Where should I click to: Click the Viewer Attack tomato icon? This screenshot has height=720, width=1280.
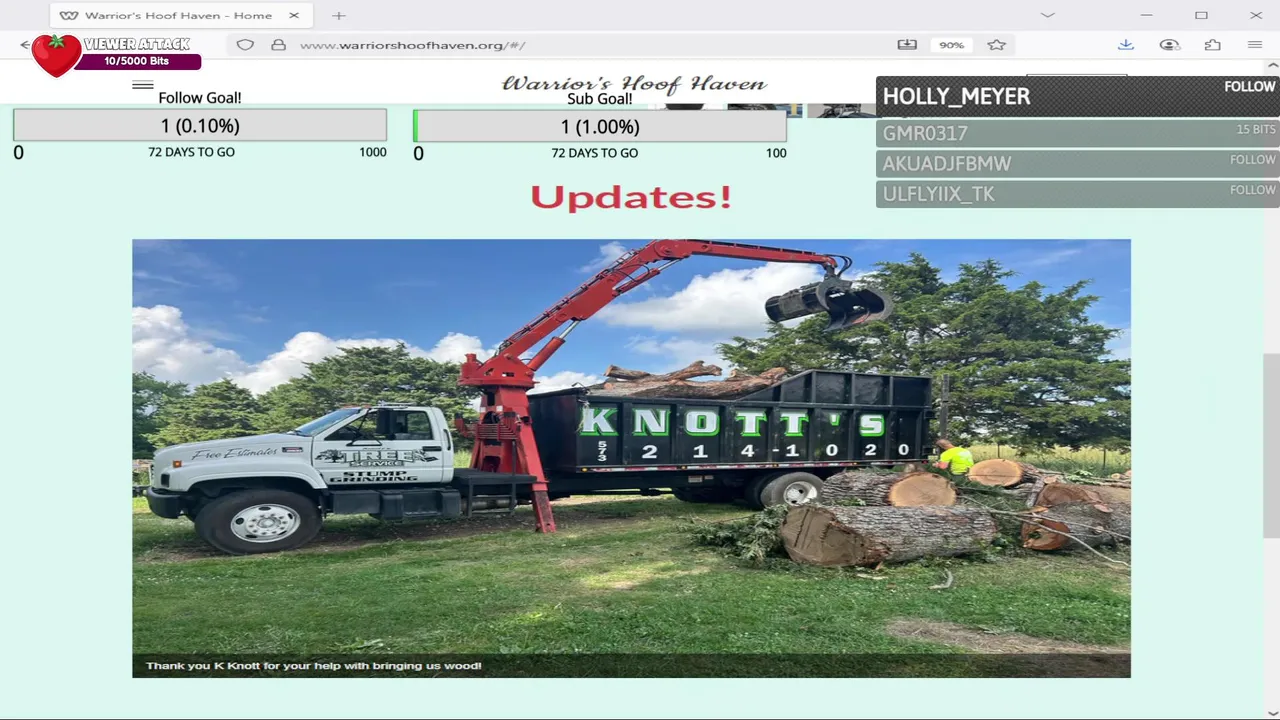click(x=56, y=55)
